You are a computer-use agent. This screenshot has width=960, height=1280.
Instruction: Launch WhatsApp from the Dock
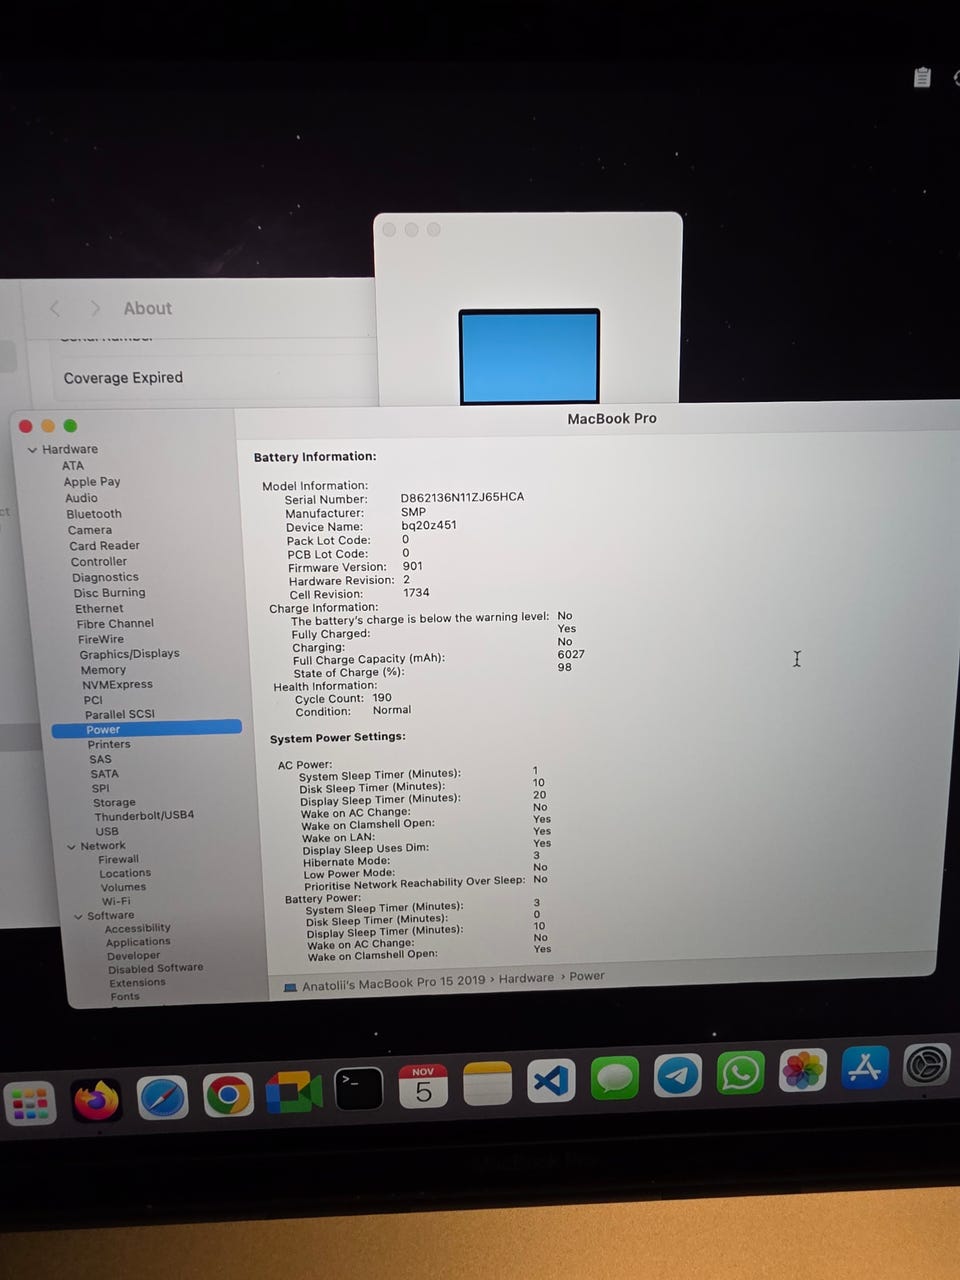coord(740,1073)
